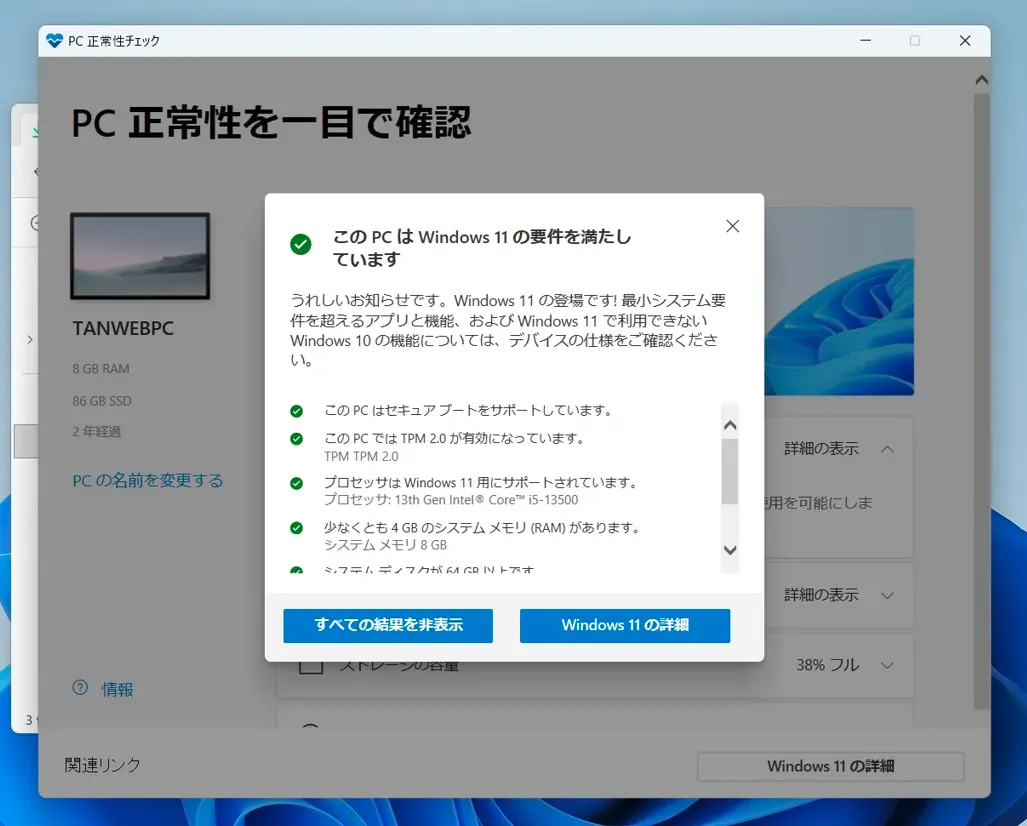Click green check icon beside TPM 2.0 result
Screen dimensions: 1027x826
coord(296,439)
